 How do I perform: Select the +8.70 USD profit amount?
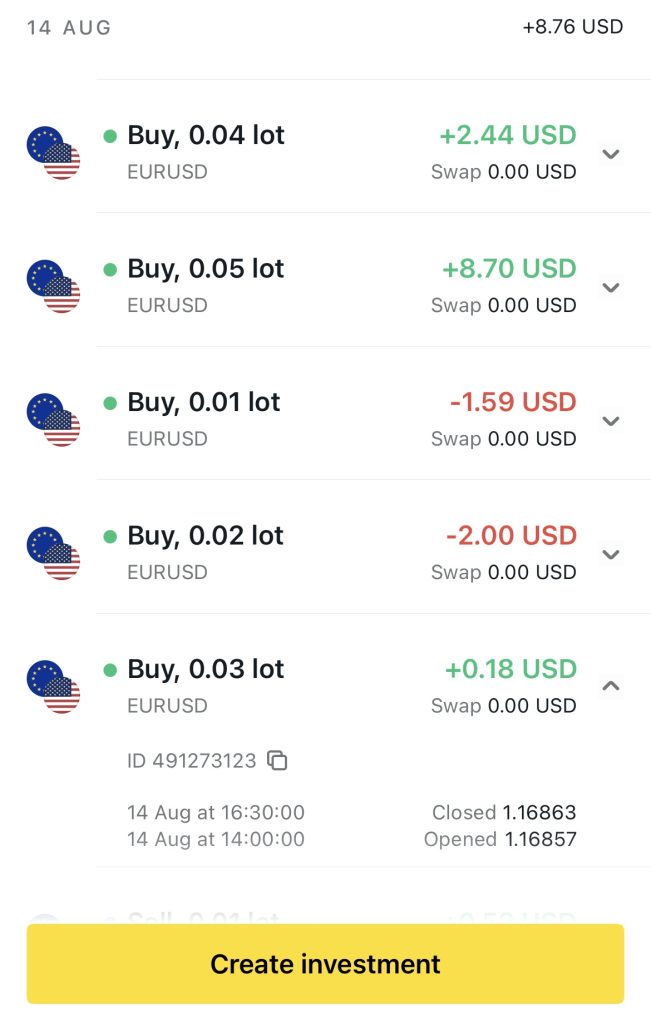508,269
